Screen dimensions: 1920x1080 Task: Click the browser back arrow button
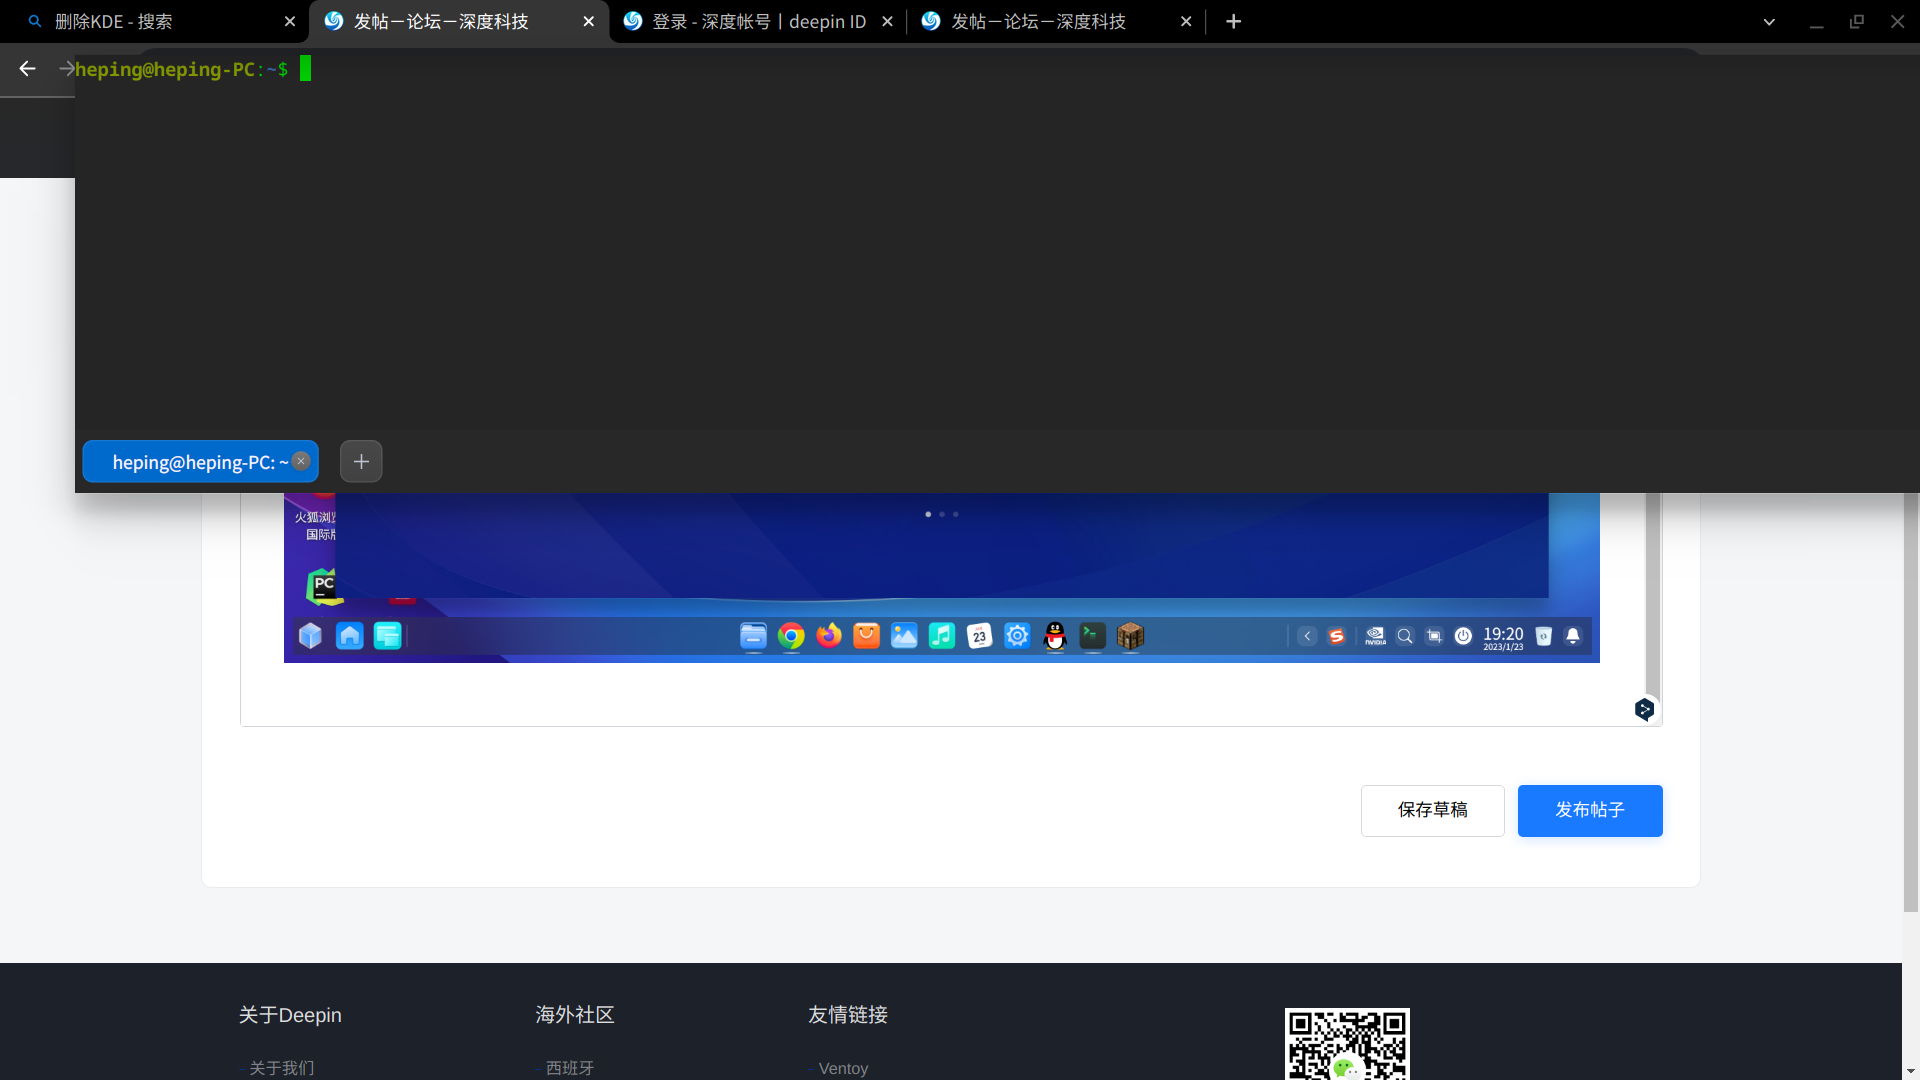27,68
